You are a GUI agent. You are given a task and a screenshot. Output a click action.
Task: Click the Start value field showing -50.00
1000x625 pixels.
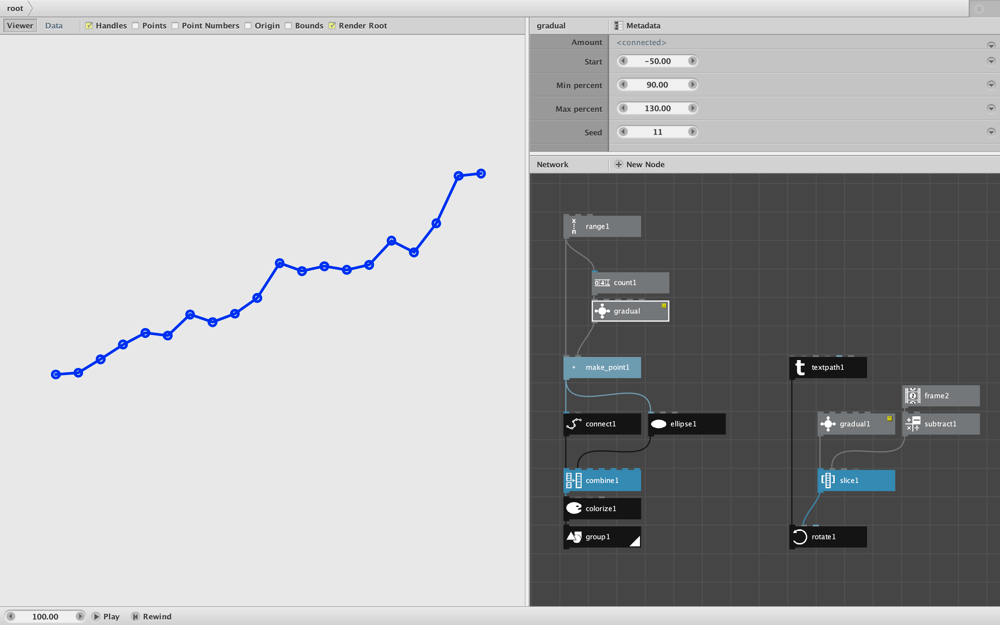[x=658, y=61]
